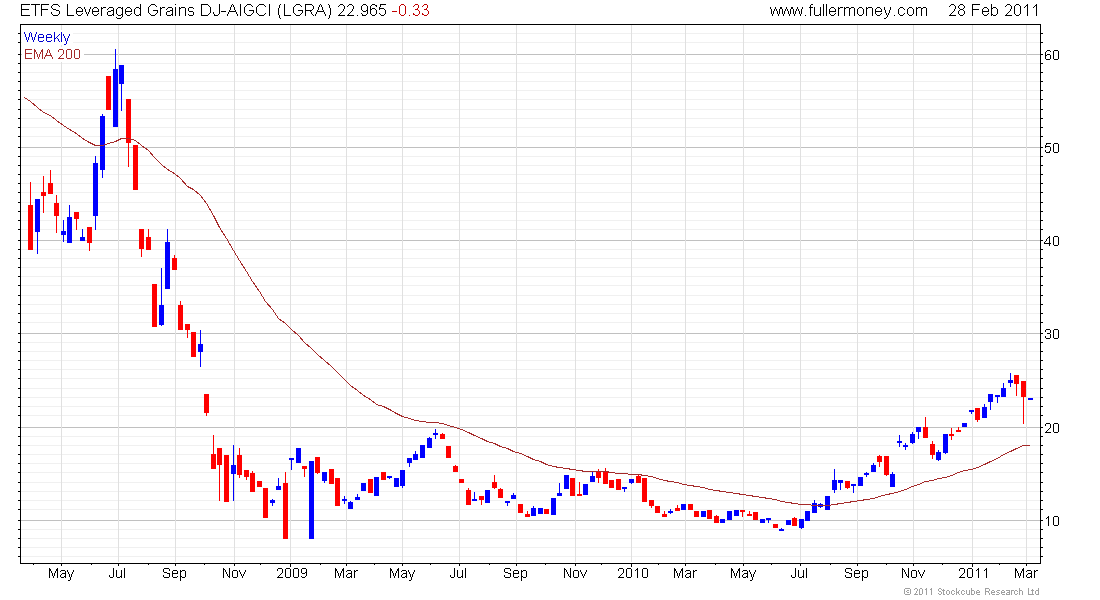
Task: Click the 30 price axis label
Action: pos(1052,334)
